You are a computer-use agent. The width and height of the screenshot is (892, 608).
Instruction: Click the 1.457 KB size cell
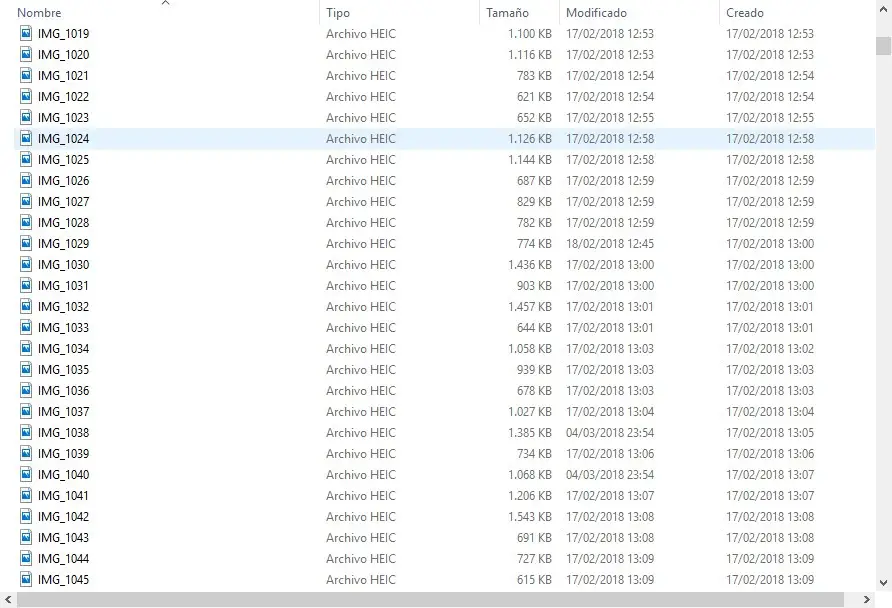pyautogui.click(x=530, y=307)
